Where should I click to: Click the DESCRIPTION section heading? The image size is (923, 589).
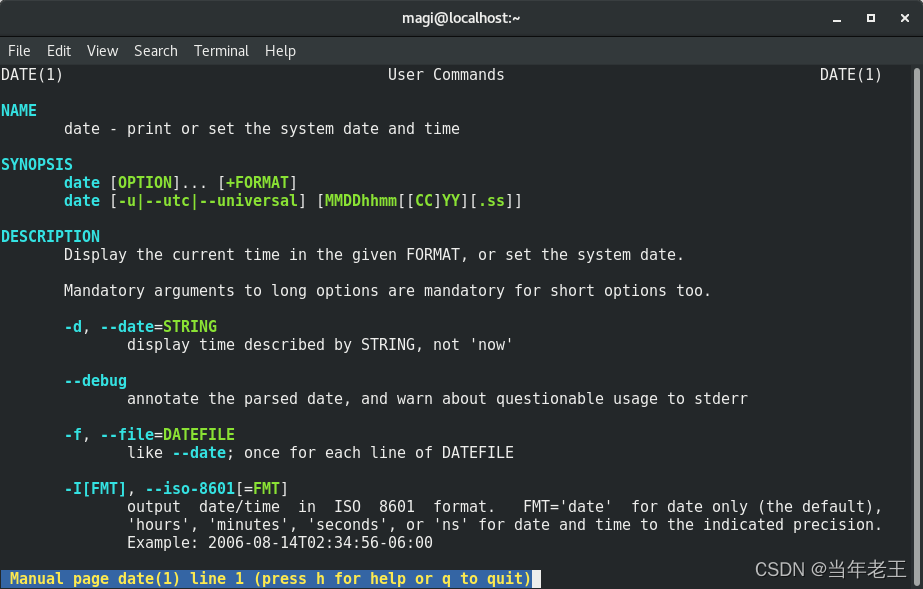51,237
